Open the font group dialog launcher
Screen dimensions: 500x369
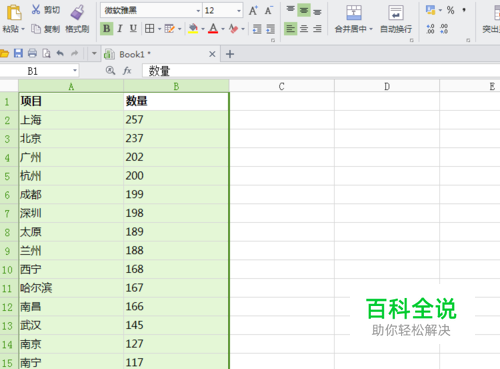click(x=273, y=40)
